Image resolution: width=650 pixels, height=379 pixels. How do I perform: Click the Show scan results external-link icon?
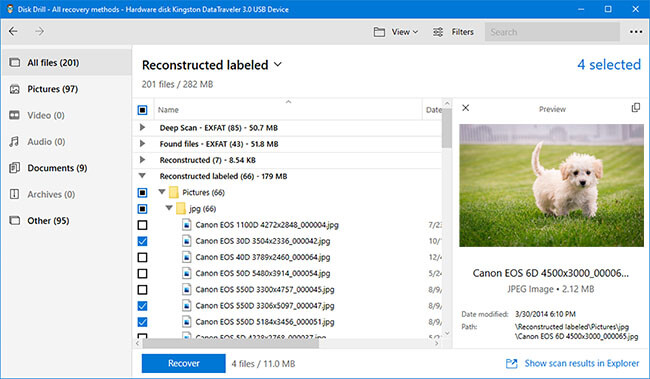coord(512,364)
